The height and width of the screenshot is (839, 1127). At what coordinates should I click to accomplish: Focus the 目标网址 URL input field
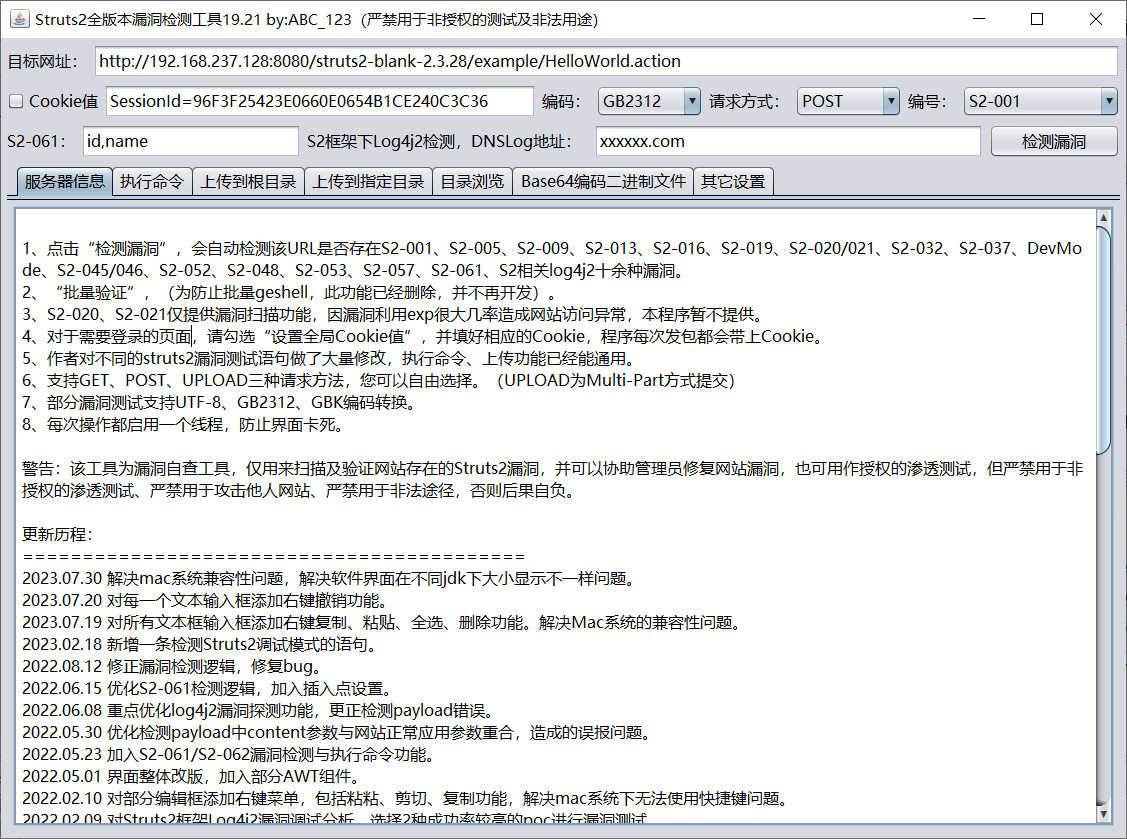click(x=606, y=61)
